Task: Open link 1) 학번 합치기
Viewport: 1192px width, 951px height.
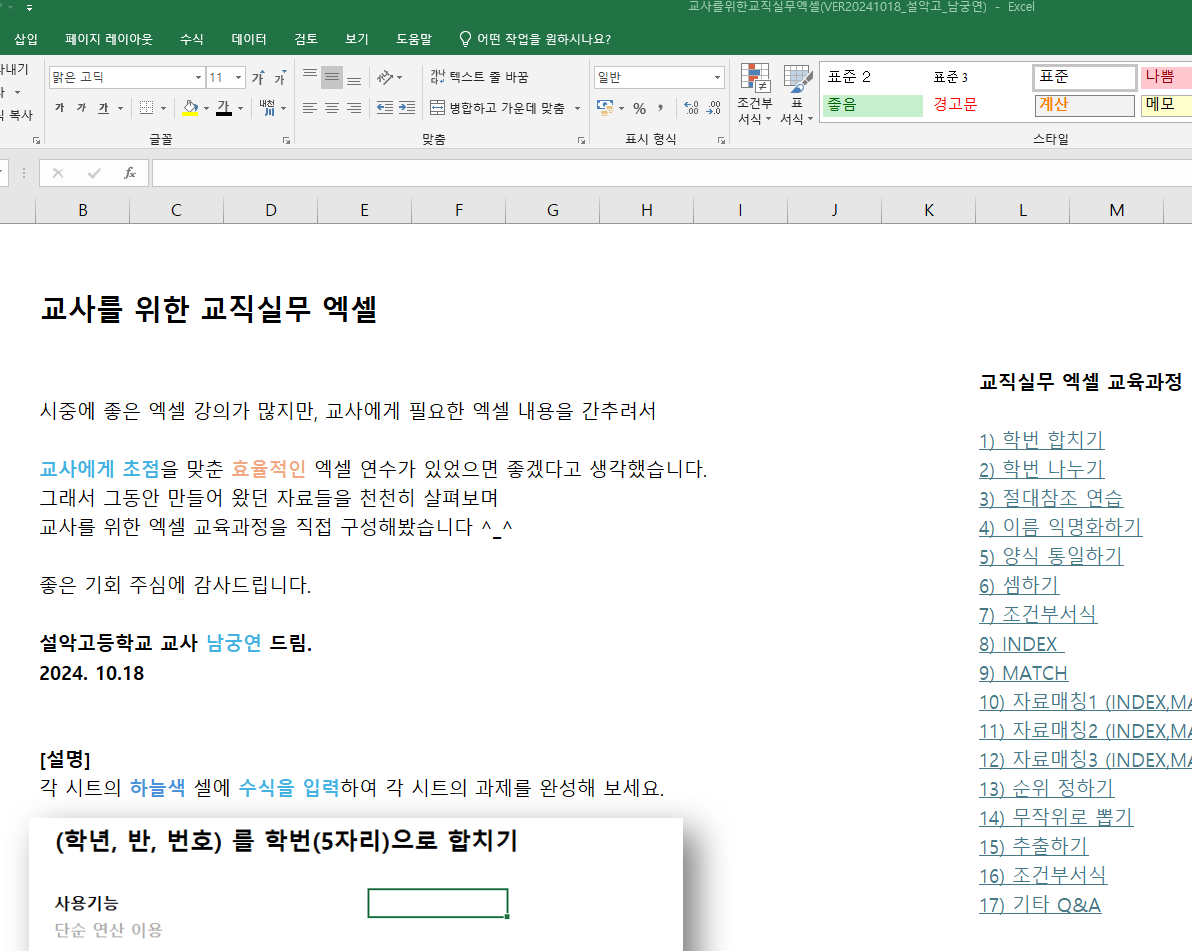Action: point(1041,439)
